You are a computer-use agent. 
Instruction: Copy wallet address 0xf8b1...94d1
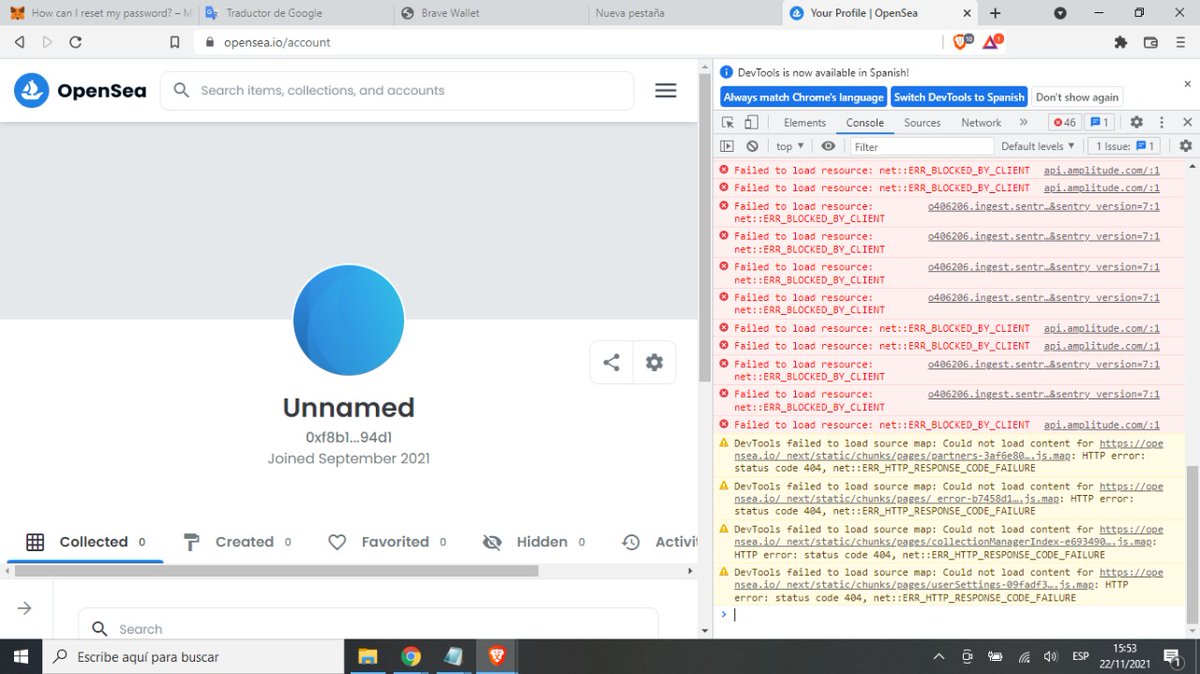click(348, 437)
